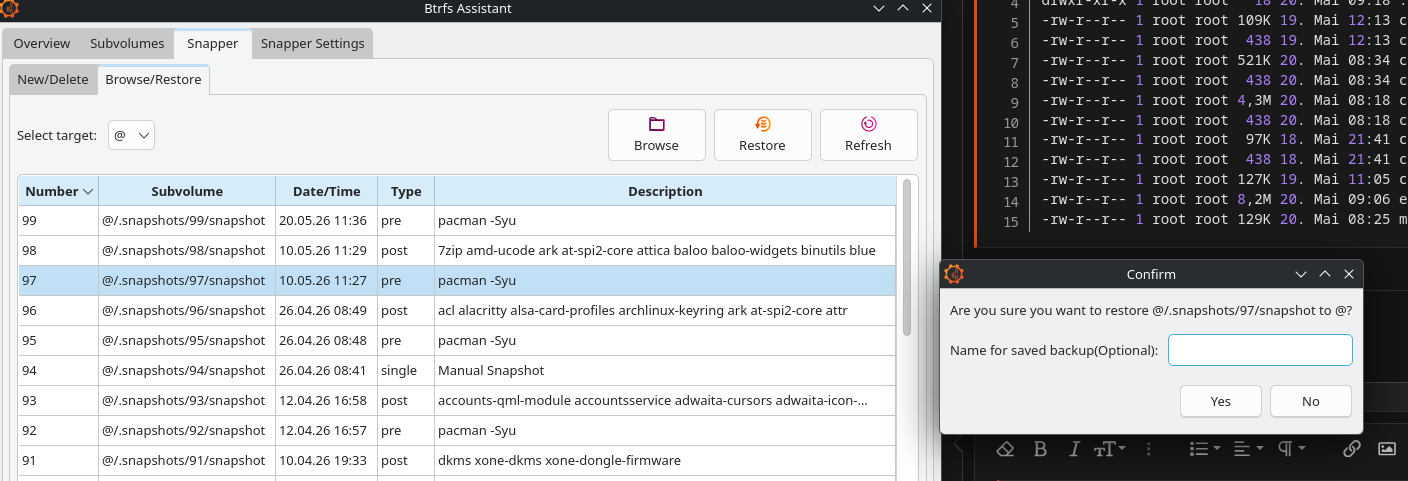Cancel restore by clicking No
The height and width of the screenshot is (481, 1408).
pyautogui.click(x=1311, y=401)
